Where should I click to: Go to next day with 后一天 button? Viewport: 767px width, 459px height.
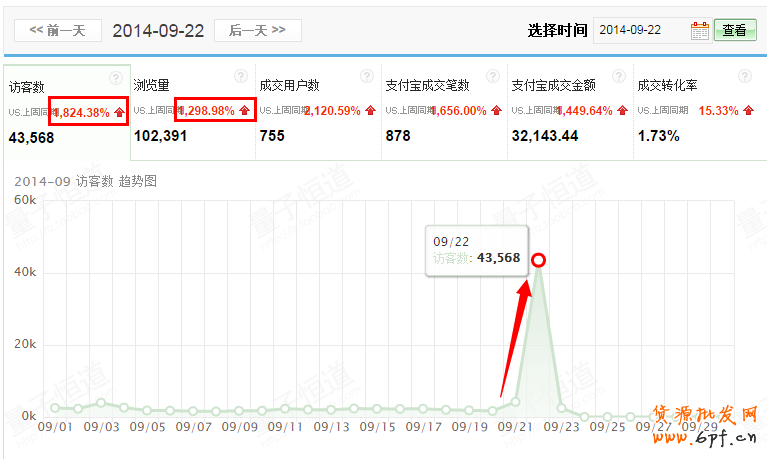pos(257,30)
